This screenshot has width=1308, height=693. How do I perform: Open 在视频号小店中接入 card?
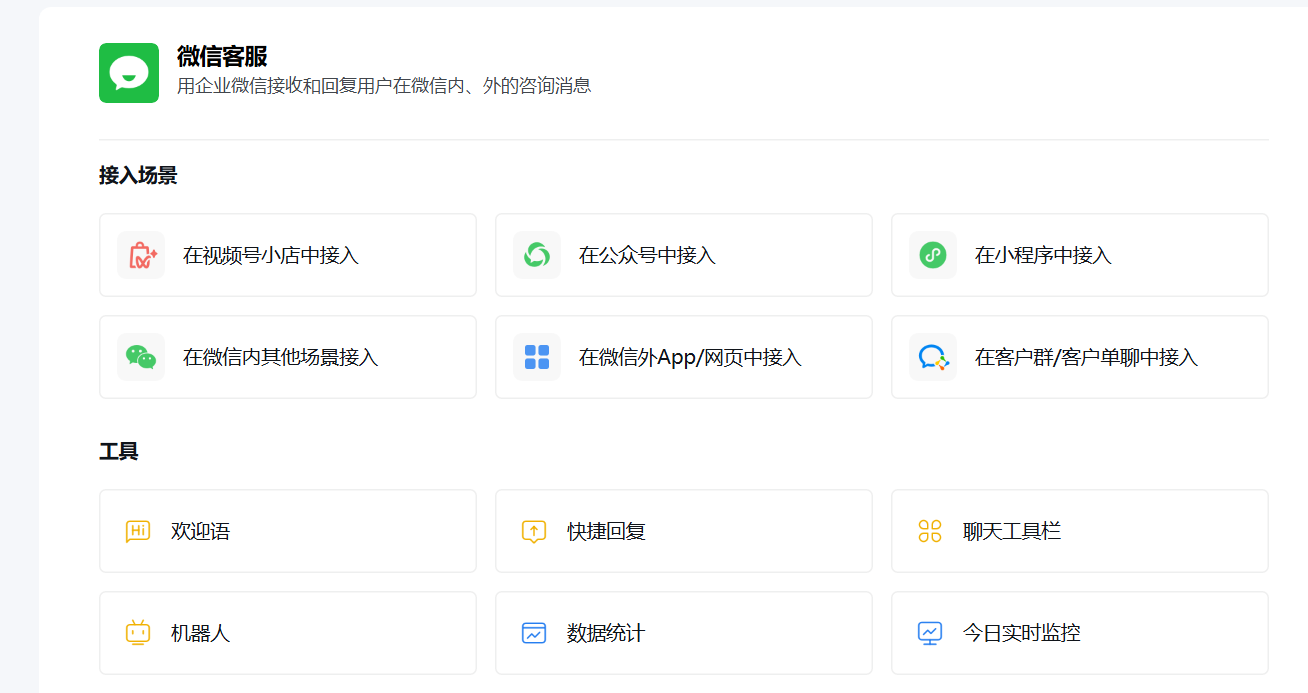coord(288,255)
